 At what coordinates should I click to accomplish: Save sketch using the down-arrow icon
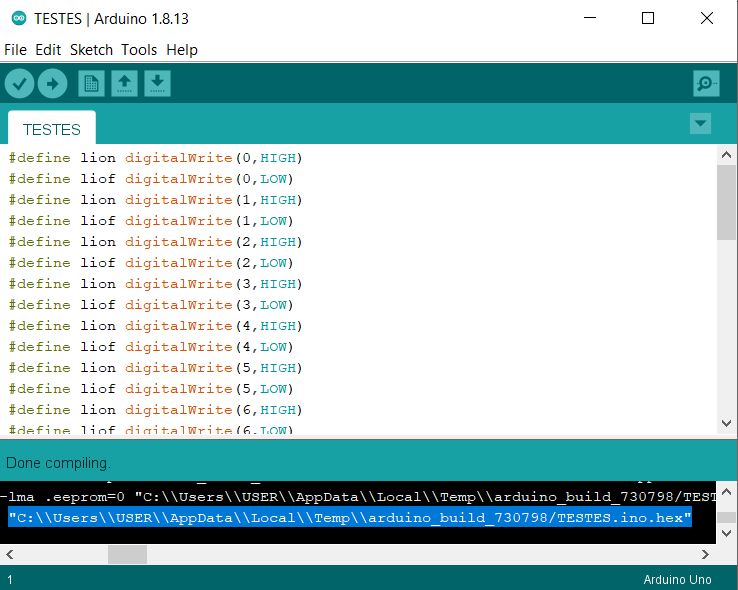tap(157, 84)
